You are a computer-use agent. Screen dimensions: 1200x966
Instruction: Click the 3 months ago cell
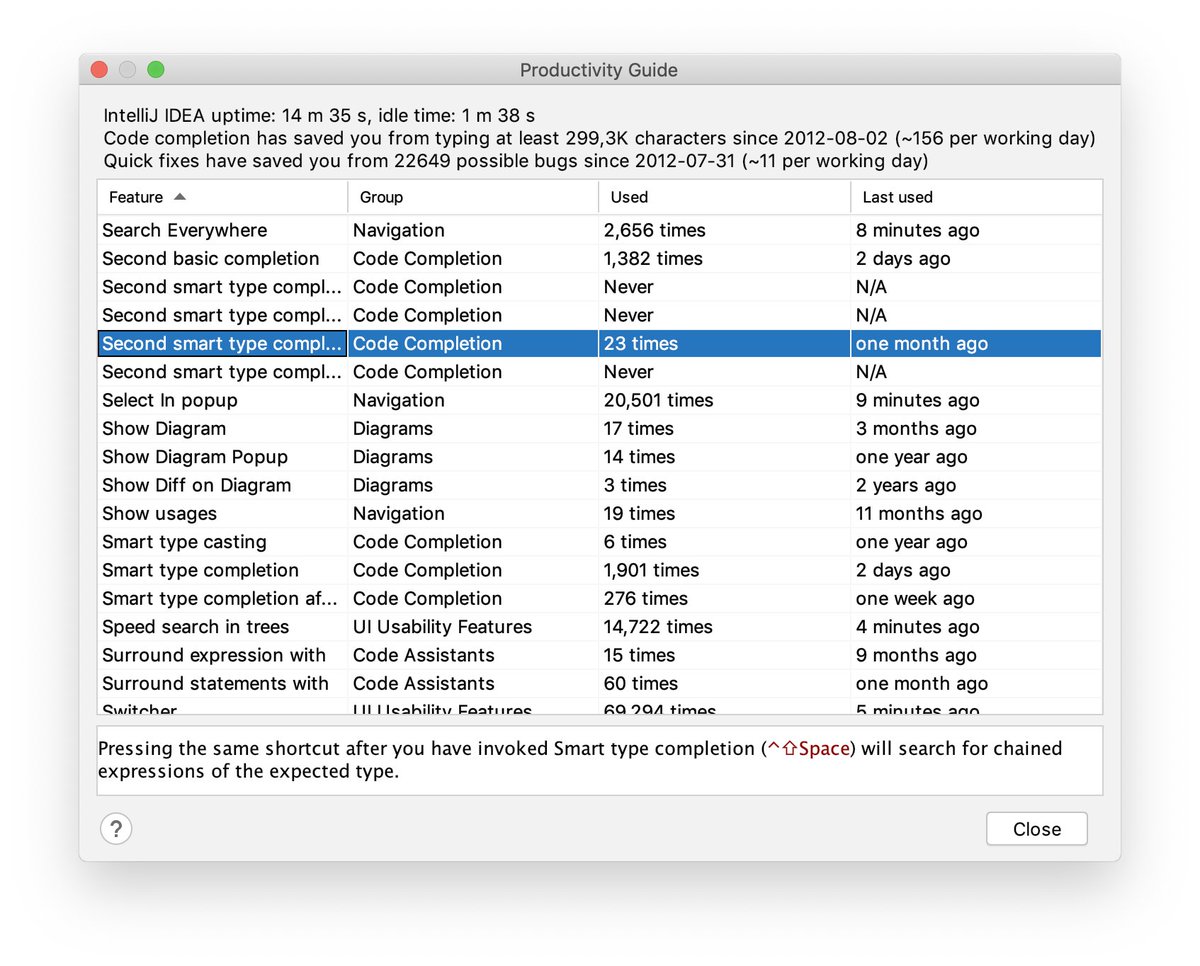tap(976, 428)
